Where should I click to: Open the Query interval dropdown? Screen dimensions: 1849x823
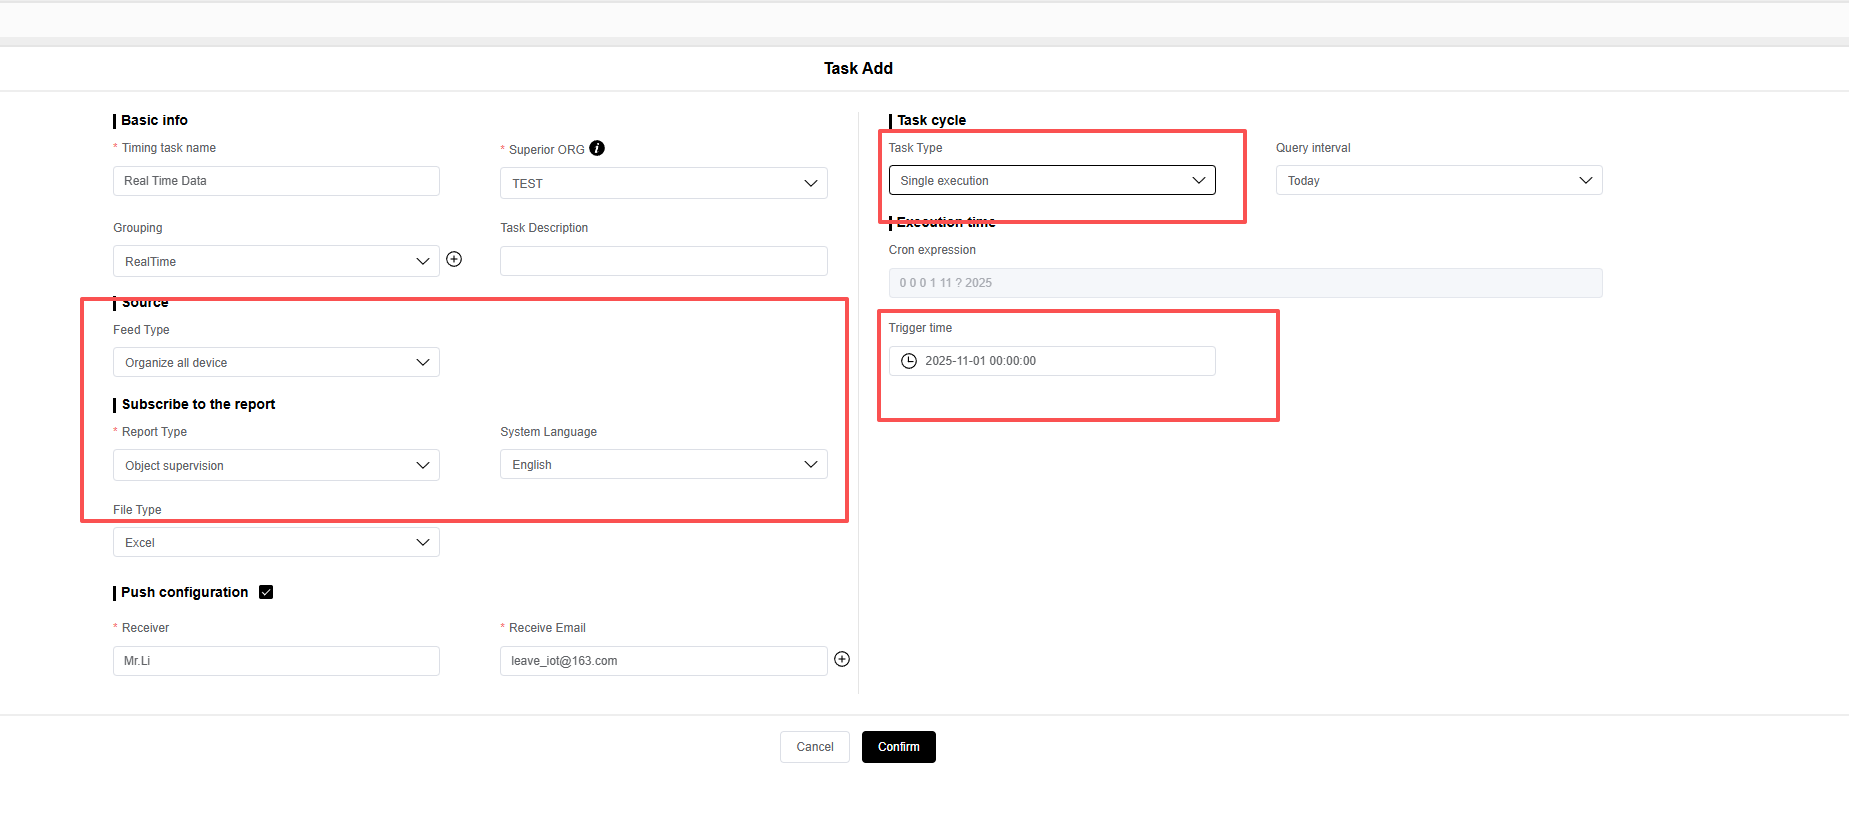pos(1438,180)
